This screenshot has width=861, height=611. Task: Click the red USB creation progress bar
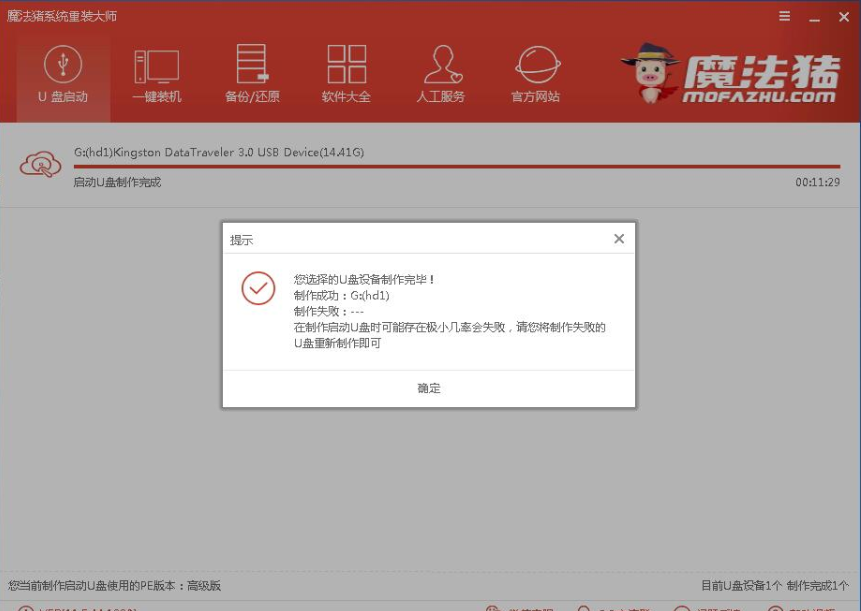pos(456,167)
